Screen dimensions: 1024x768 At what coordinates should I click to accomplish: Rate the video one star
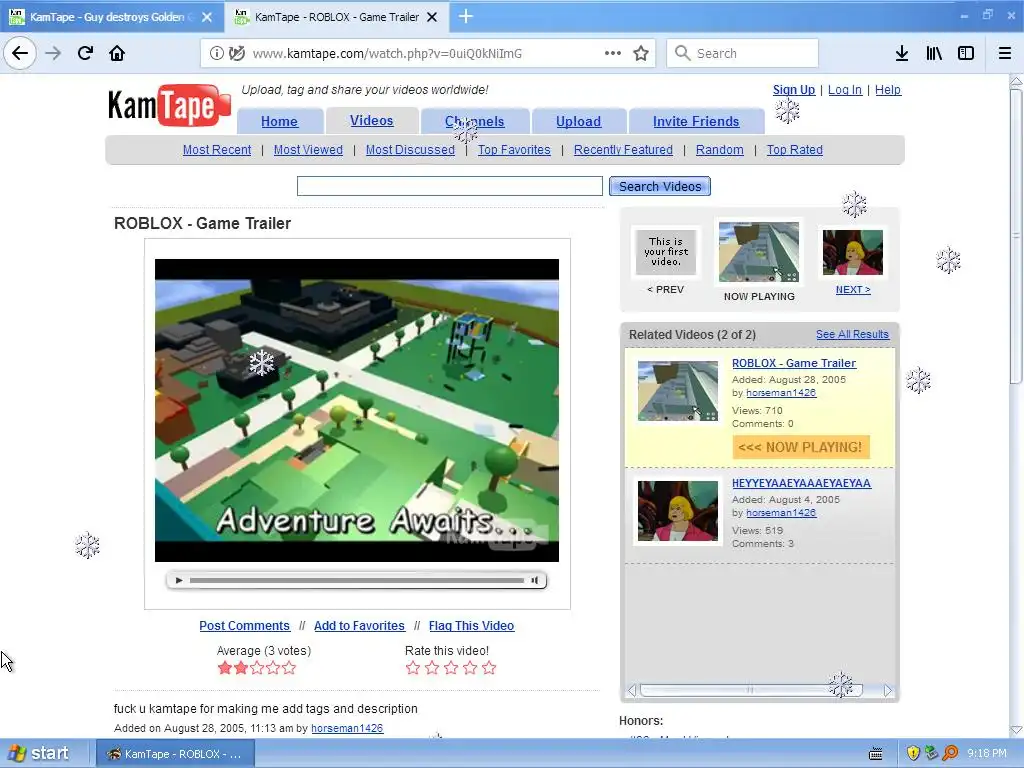pos(413,668)
